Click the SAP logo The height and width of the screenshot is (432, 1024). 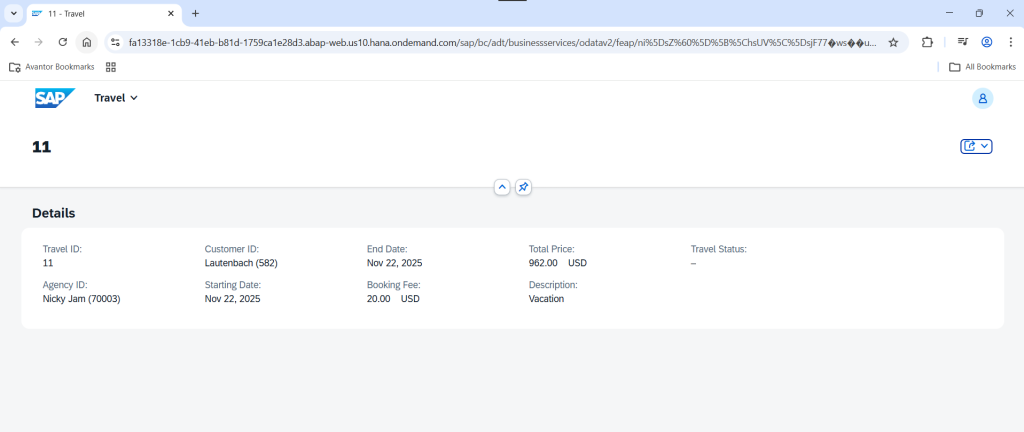coord(55,98)
